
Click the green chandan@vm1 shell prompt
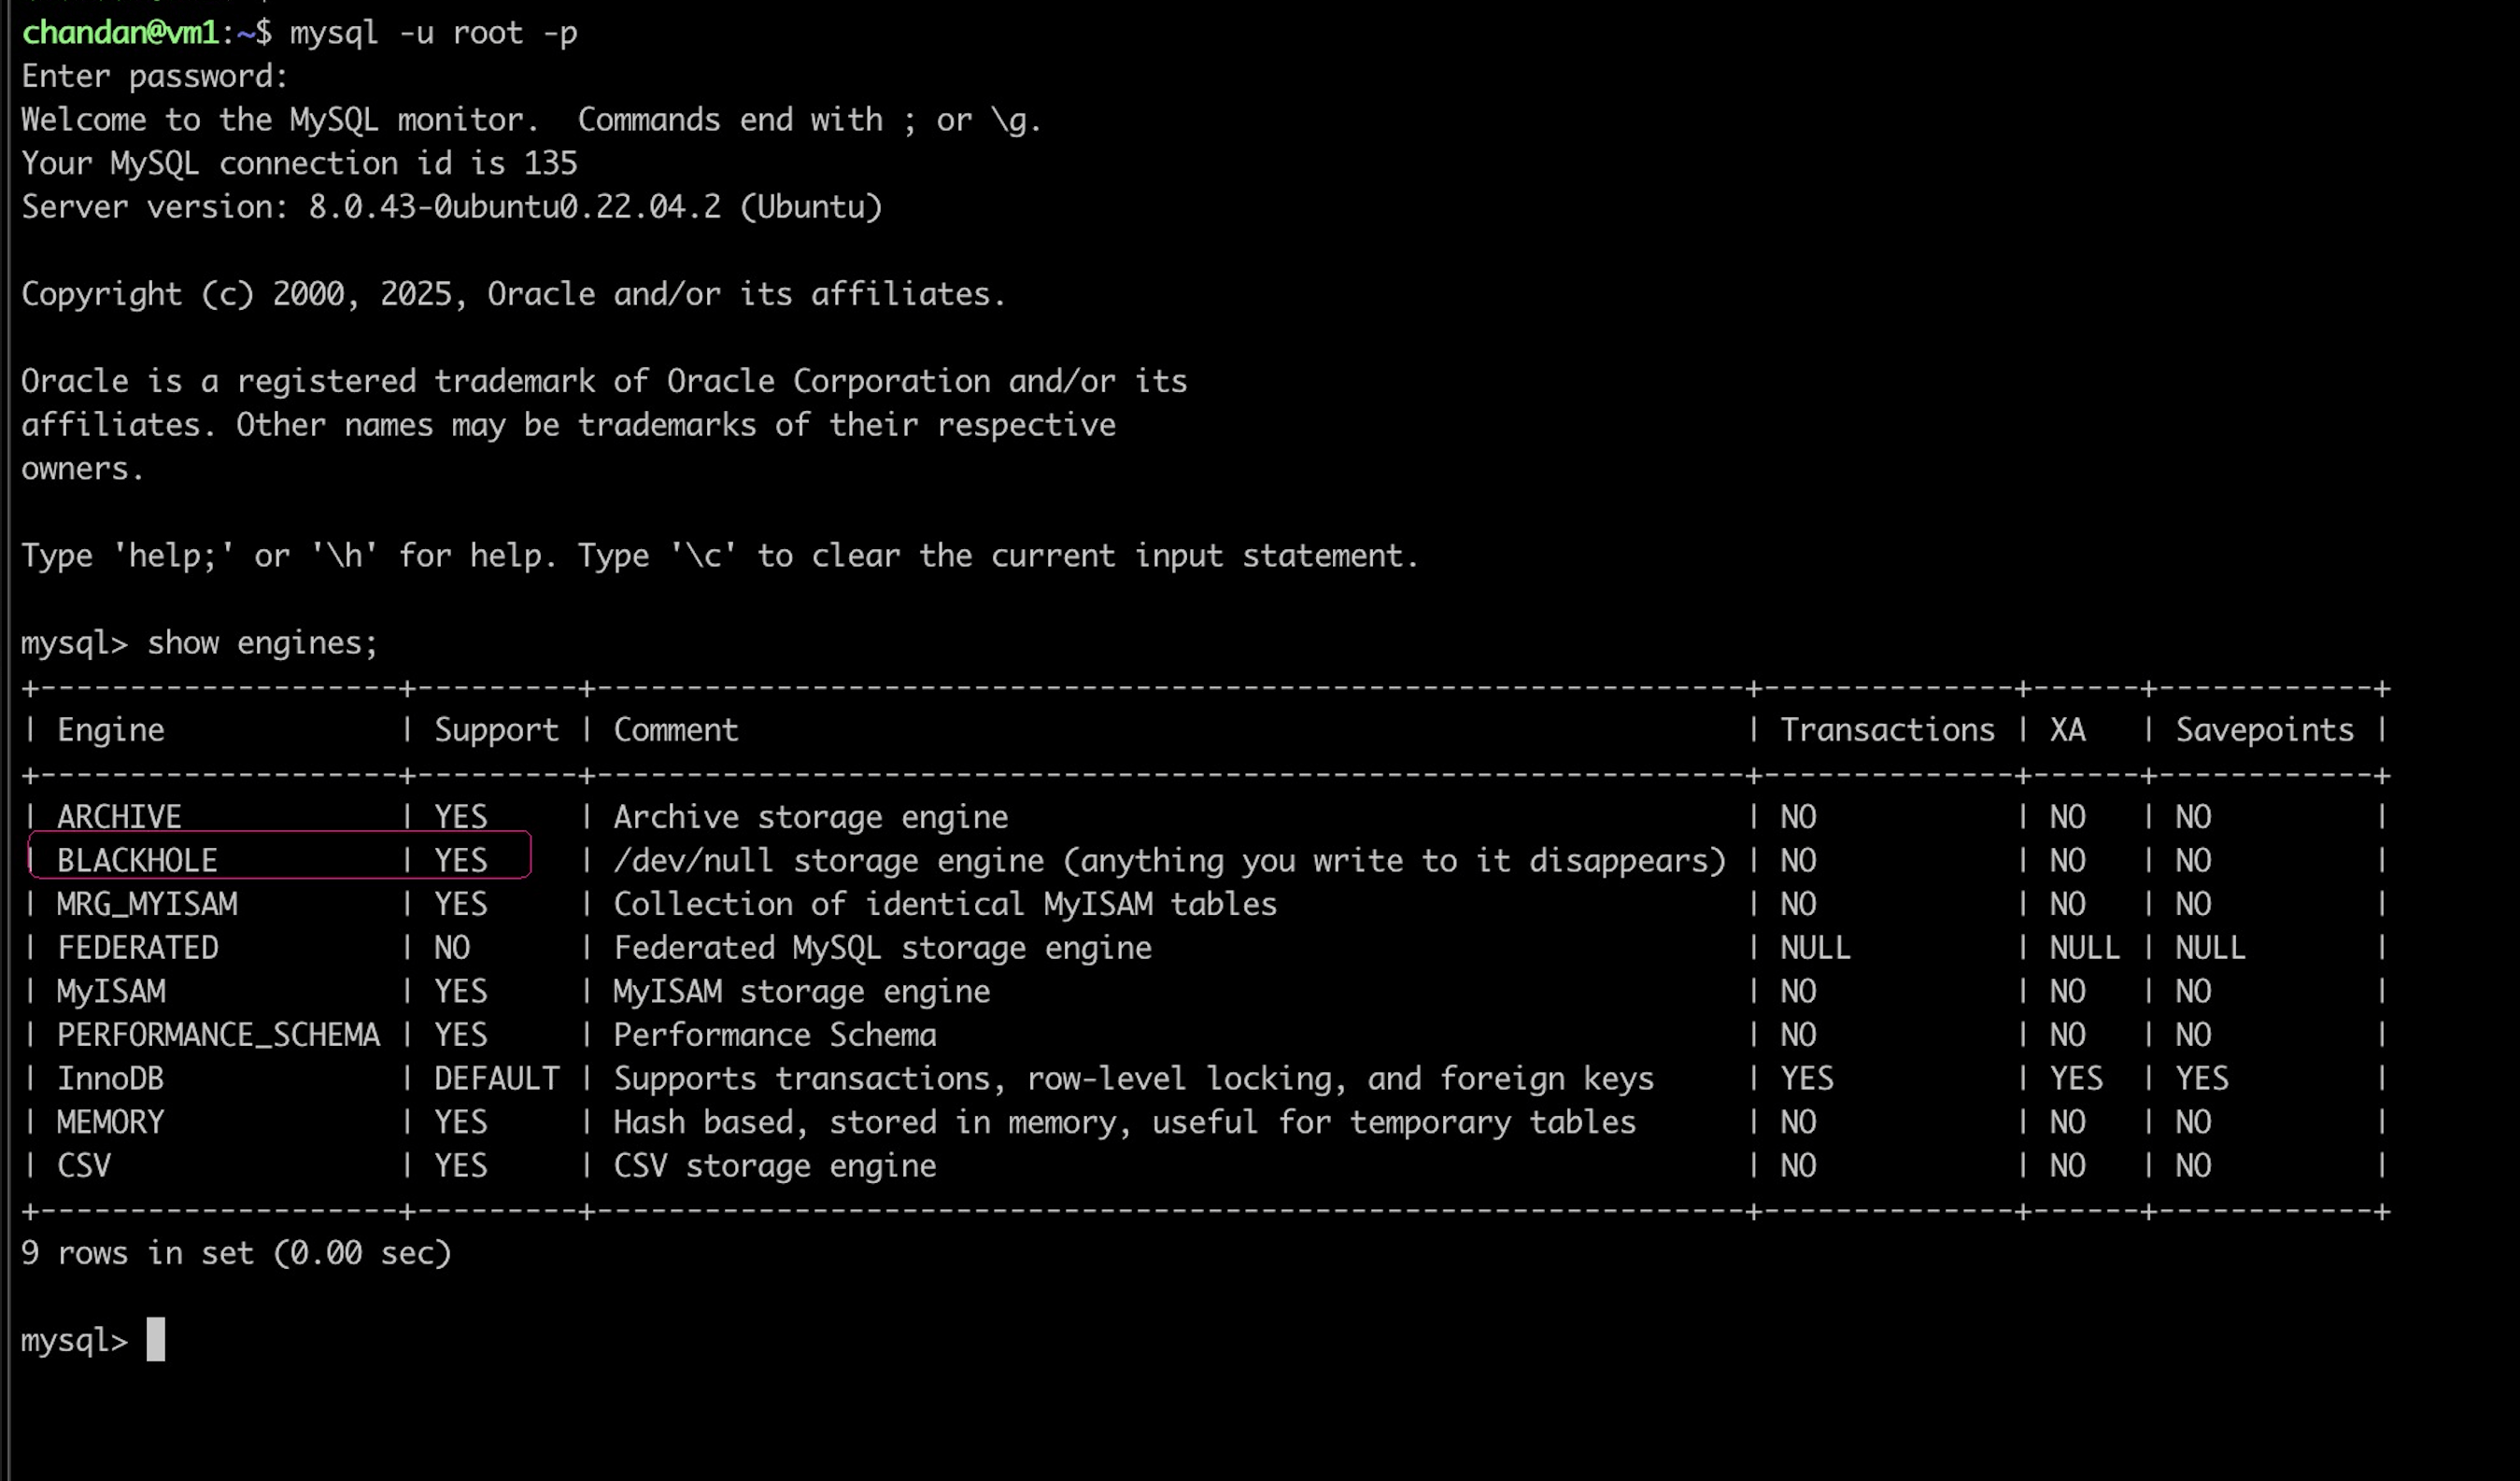pos(120,33)
